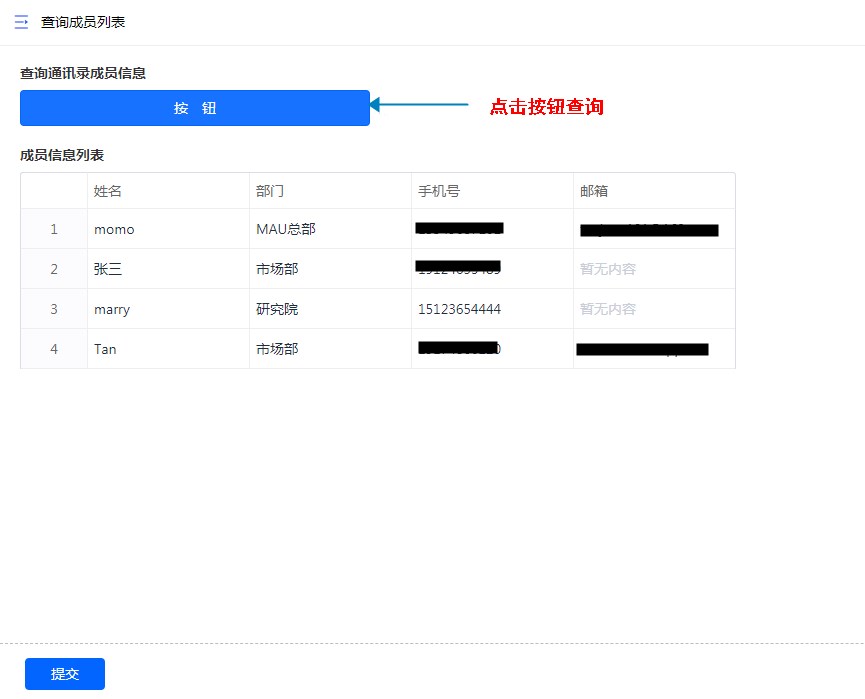This screenshot has height=699, width=865.
Task: Click the 手机号 column header
Action: coord(439,191)
